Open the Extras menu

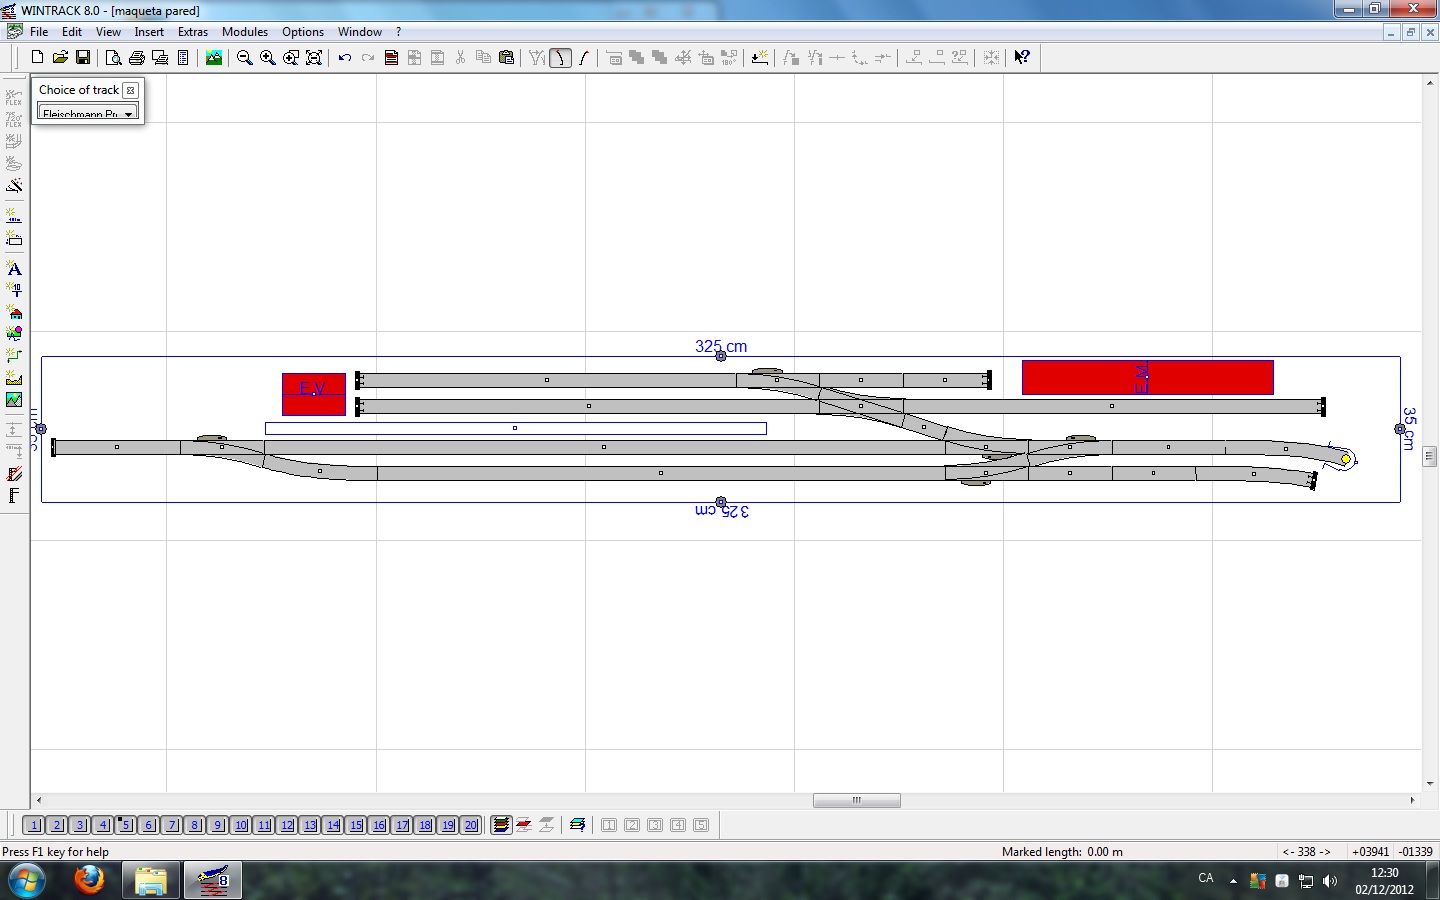point(193,32)
